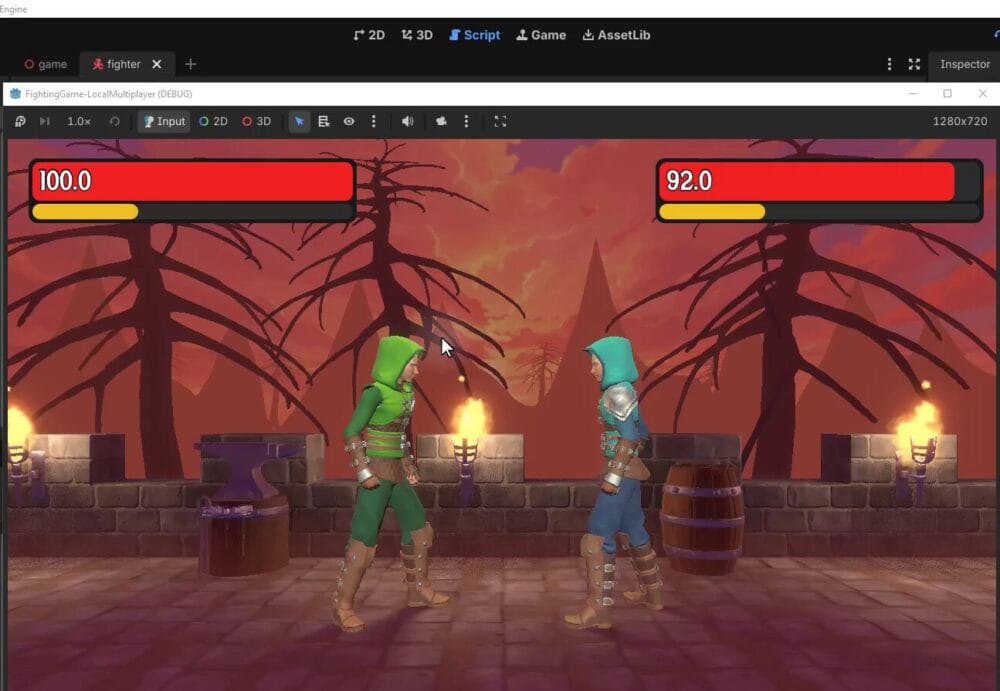Enable 2D node selection in game toolbar

coord(213,121)
